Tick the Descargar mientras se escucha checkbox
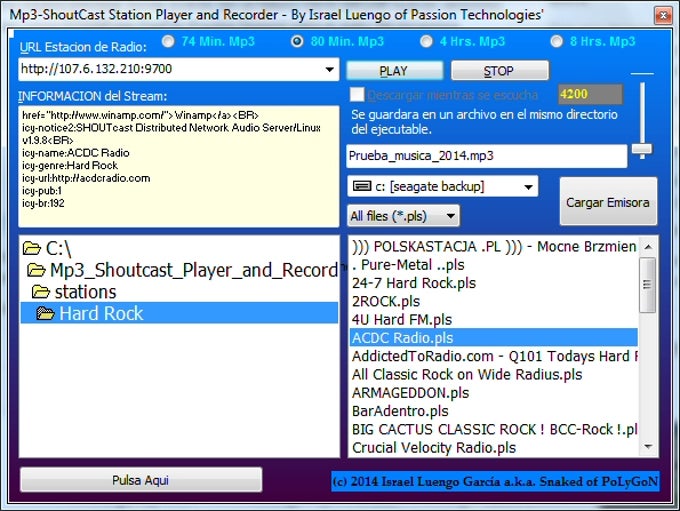 [x=357, y=95]
